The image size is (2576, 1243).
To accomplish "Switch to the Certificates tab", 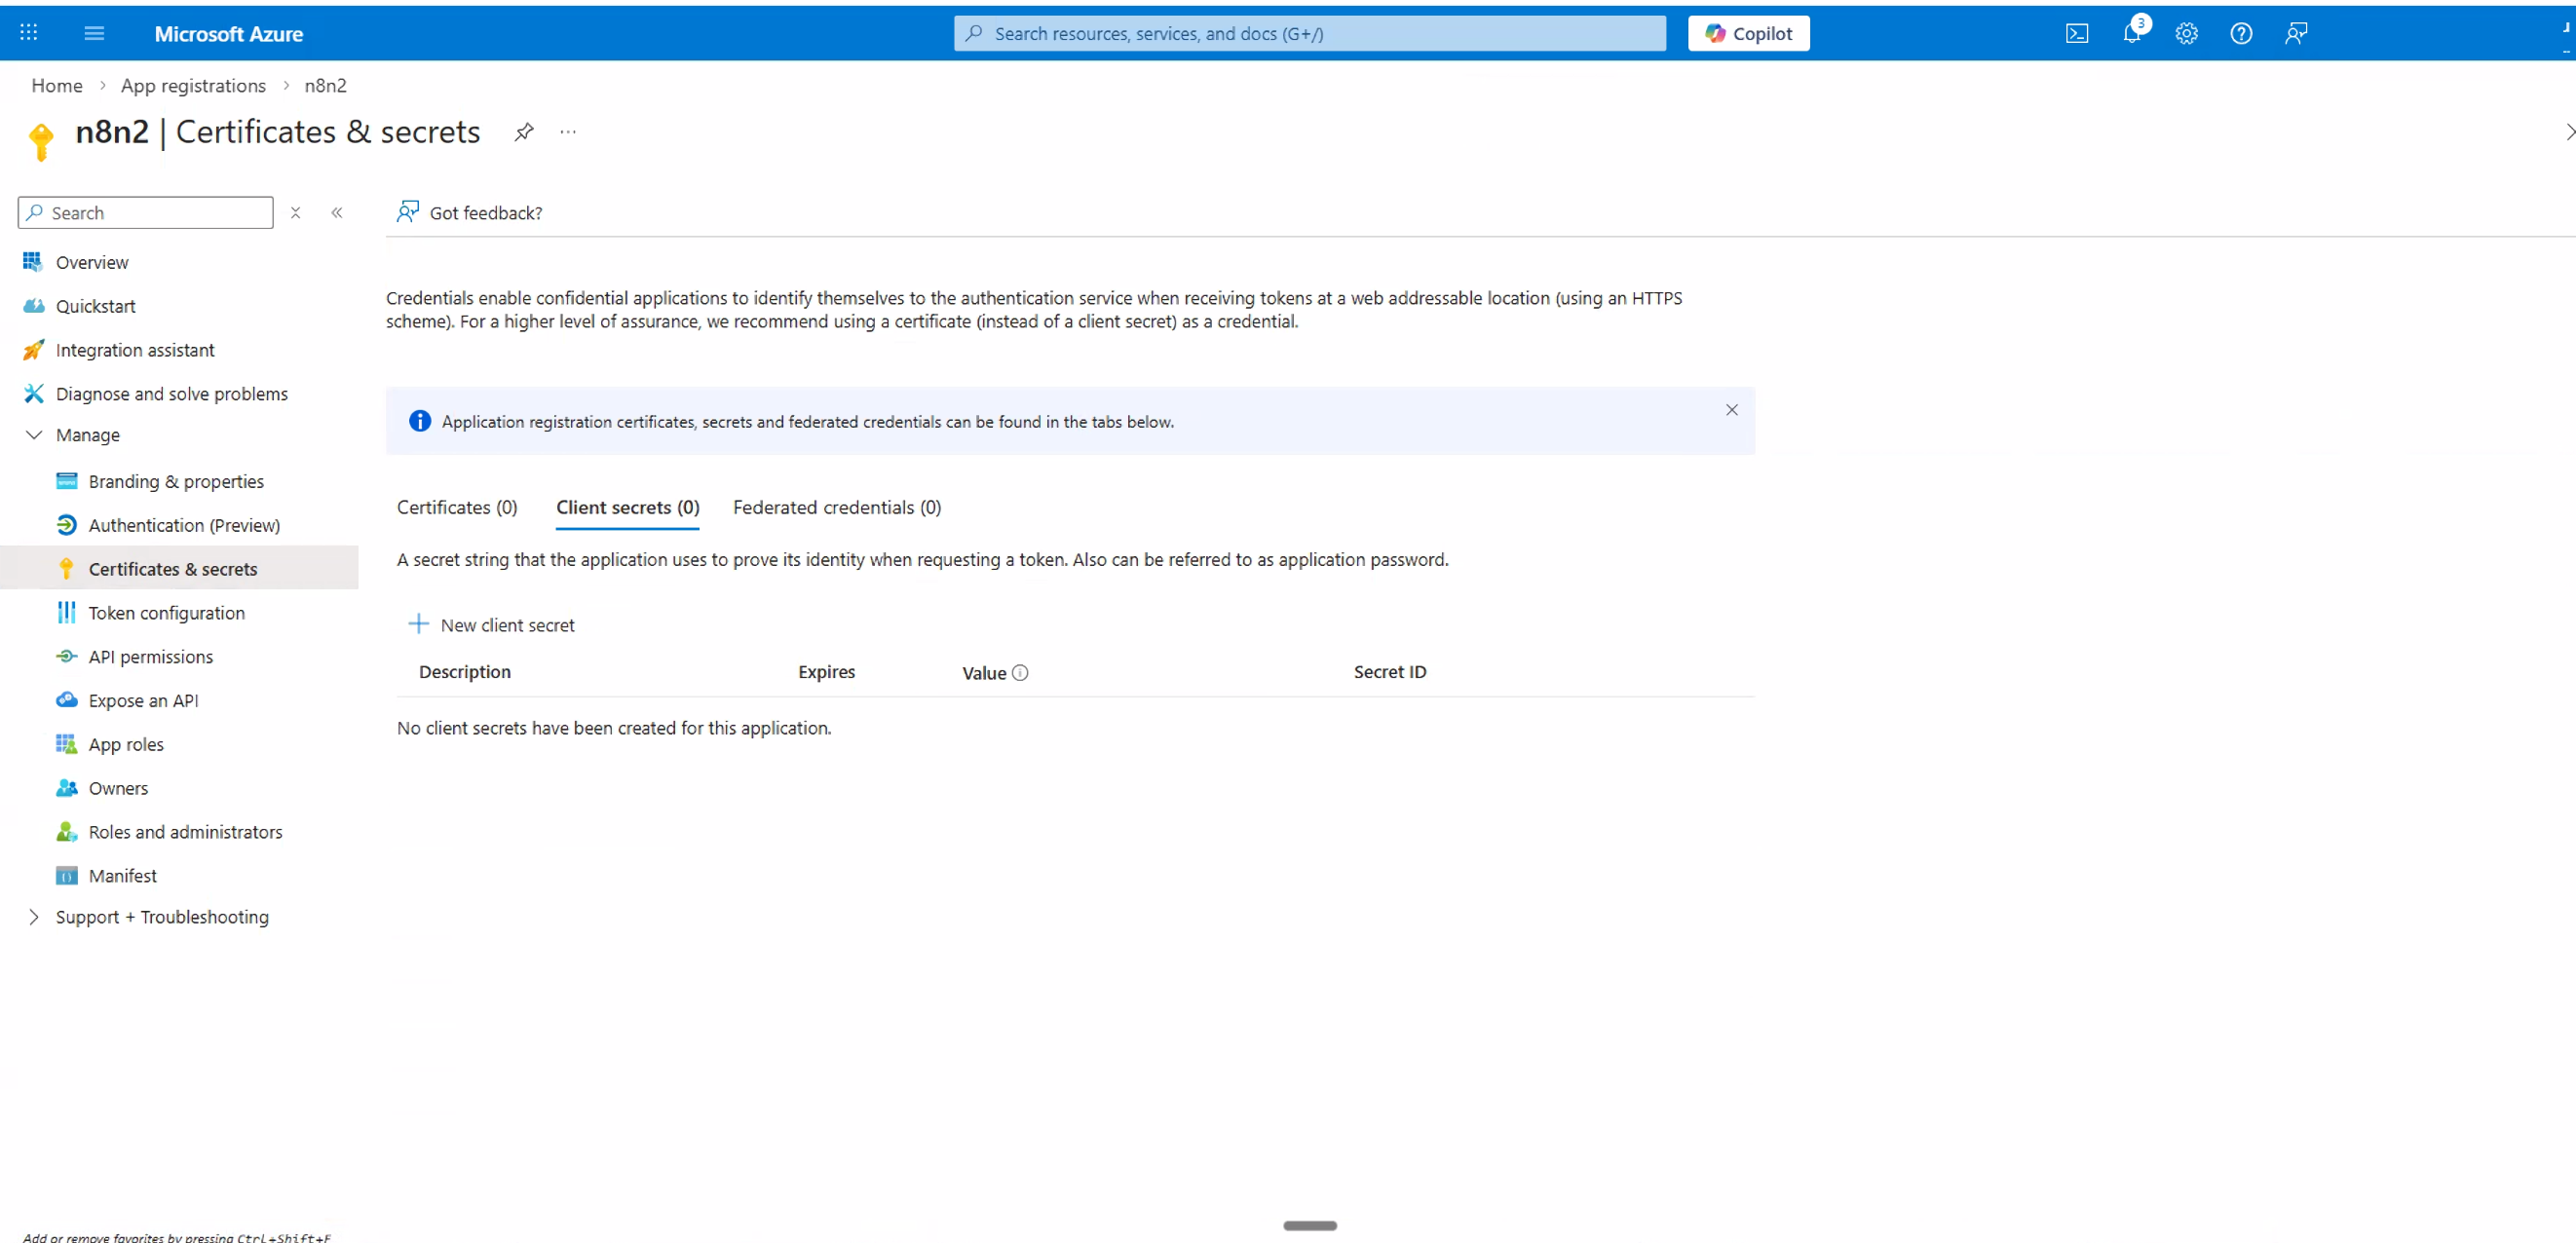I will pos(456,507).
